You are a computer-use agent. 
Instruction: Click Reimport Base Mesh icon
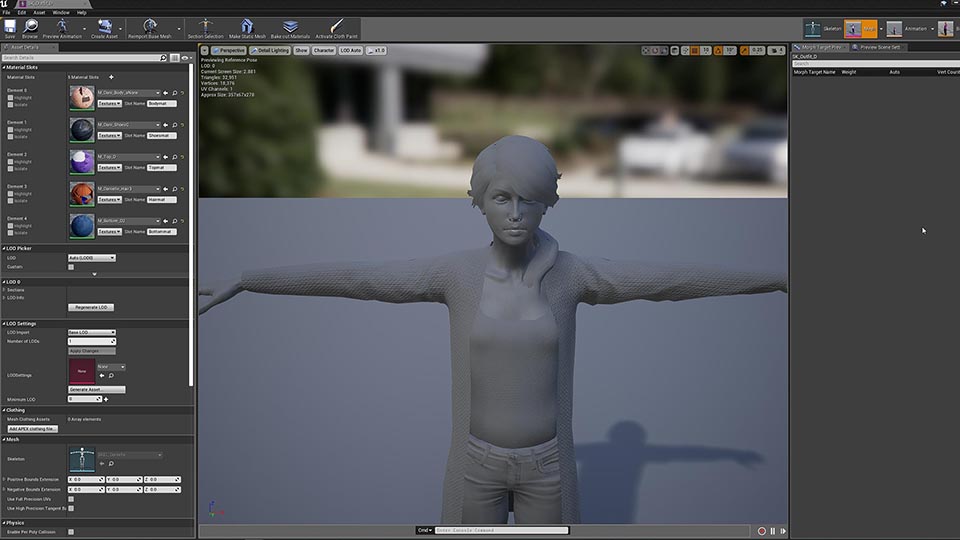point(150,28)
